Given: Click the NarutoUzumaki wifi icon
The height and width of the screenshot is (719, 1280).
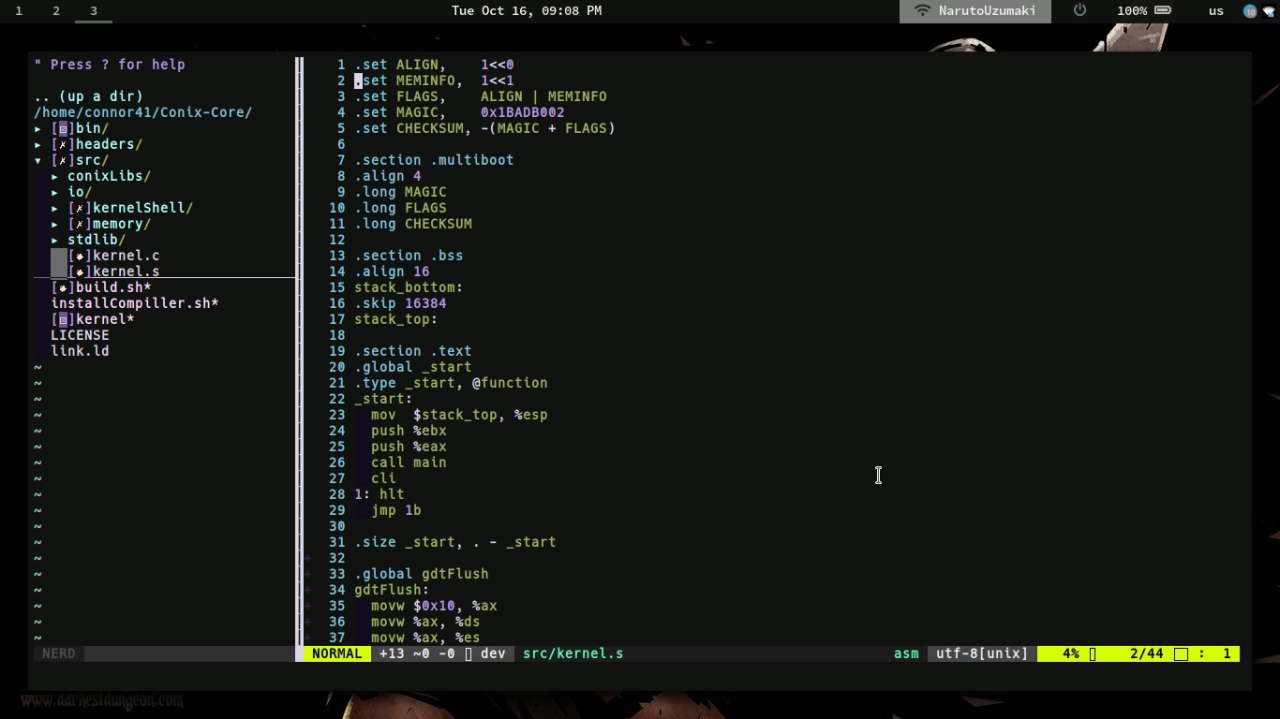Looking at the screenshot, I should pos(921,11).
